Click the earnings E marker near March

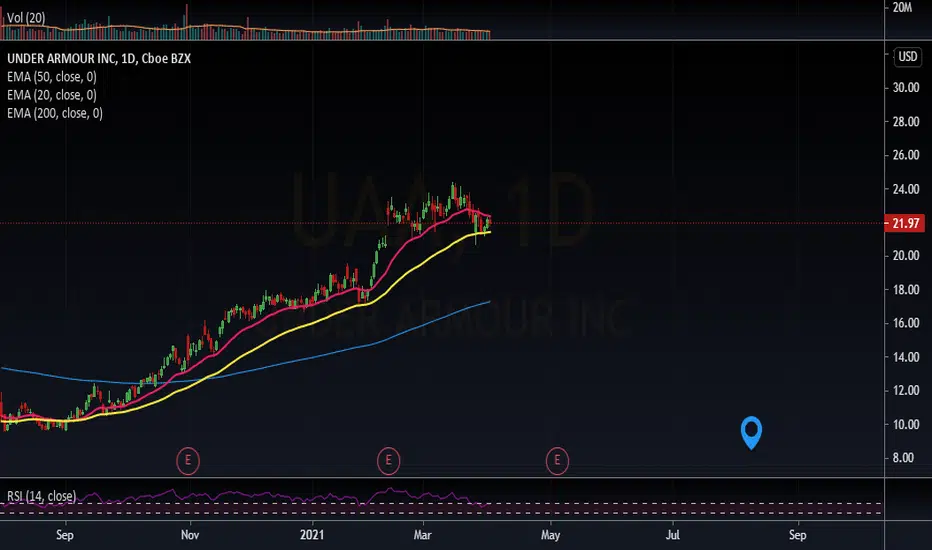[x=389, y=460]
